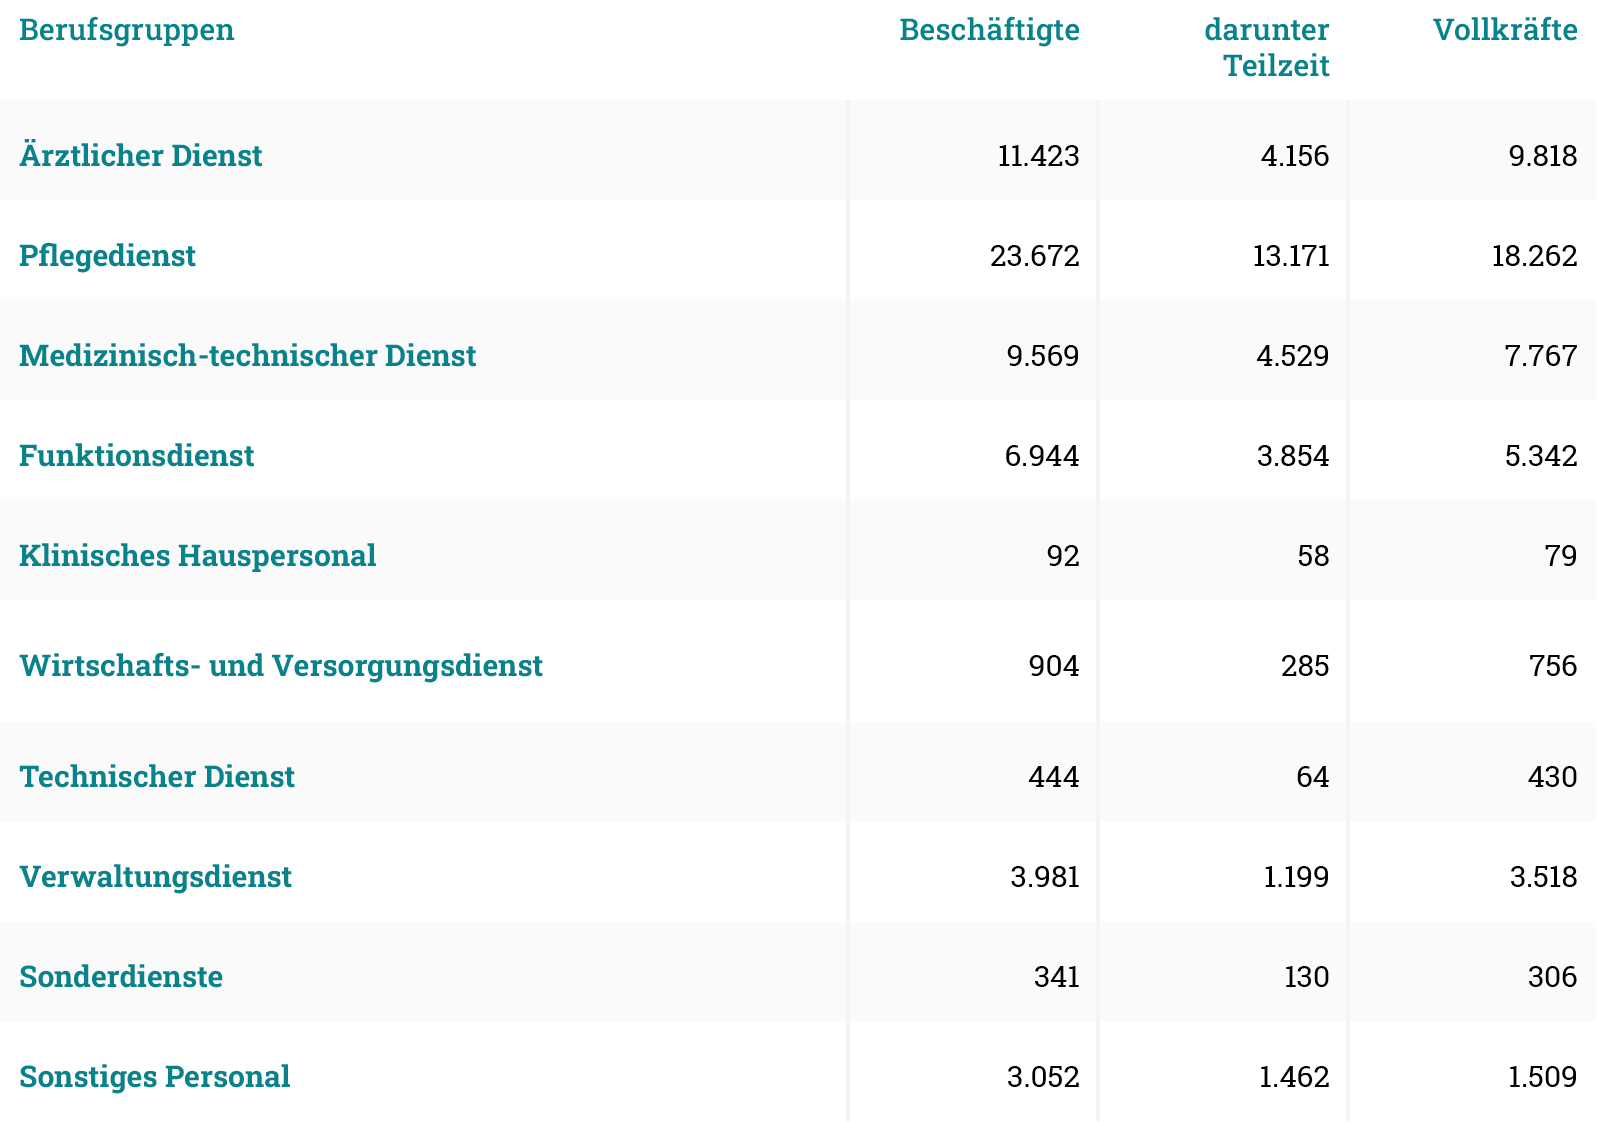Select Technischer Dienst Teilzeit value 64
Screen dimensions: 1600x1122
1313,777
